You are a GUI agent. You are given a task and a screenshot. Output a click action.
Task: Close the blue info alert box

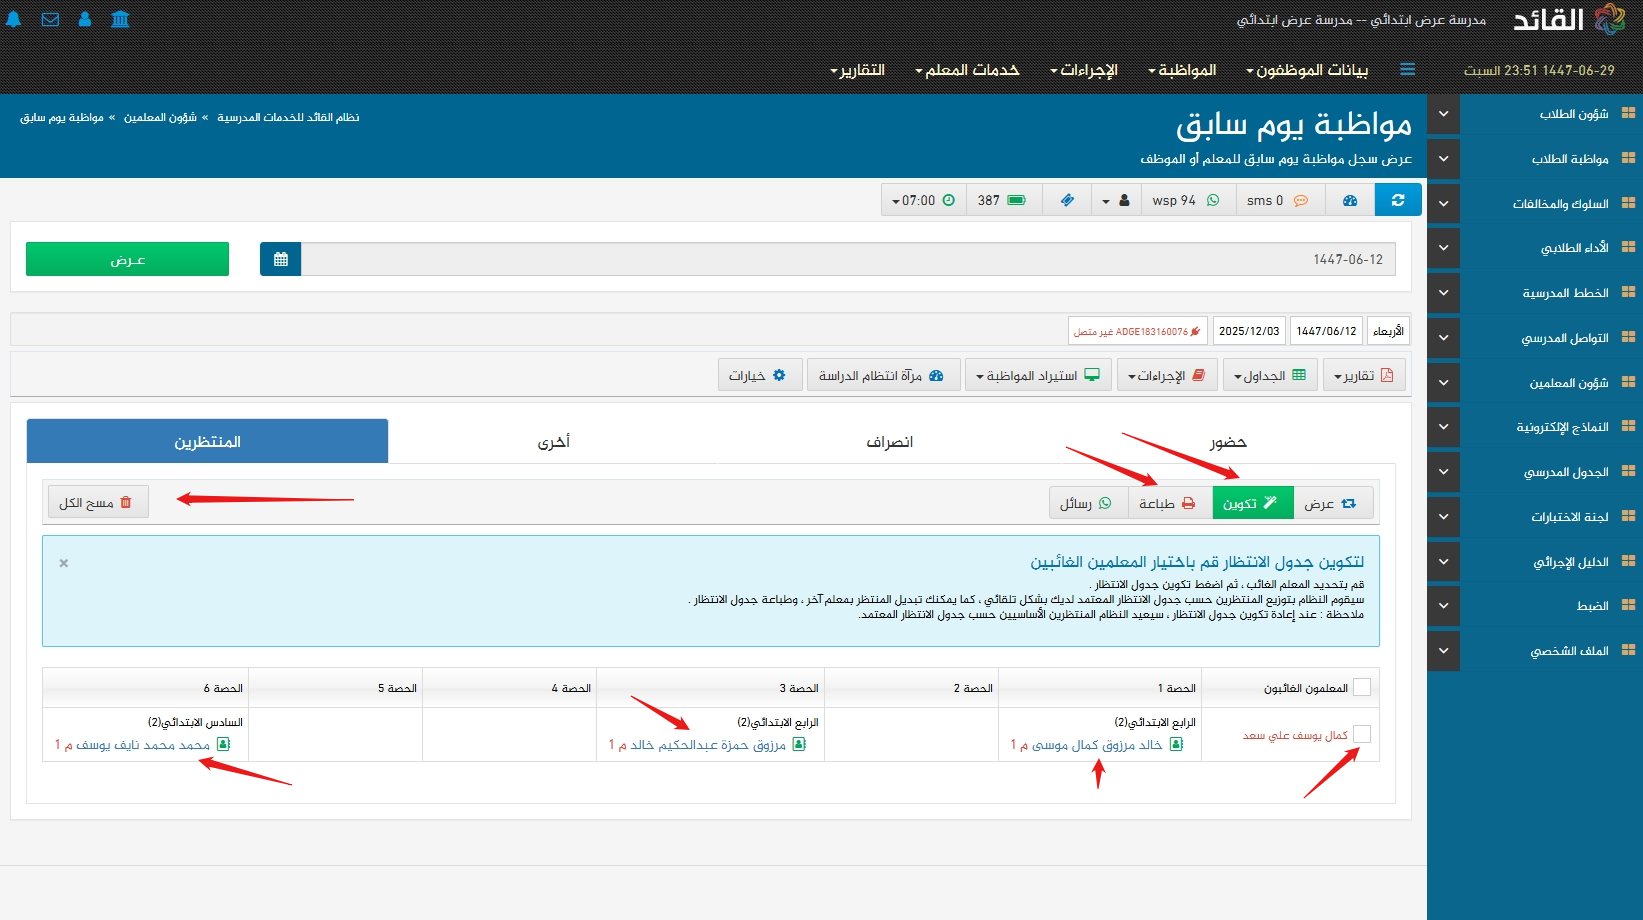[x=64, y=563]
